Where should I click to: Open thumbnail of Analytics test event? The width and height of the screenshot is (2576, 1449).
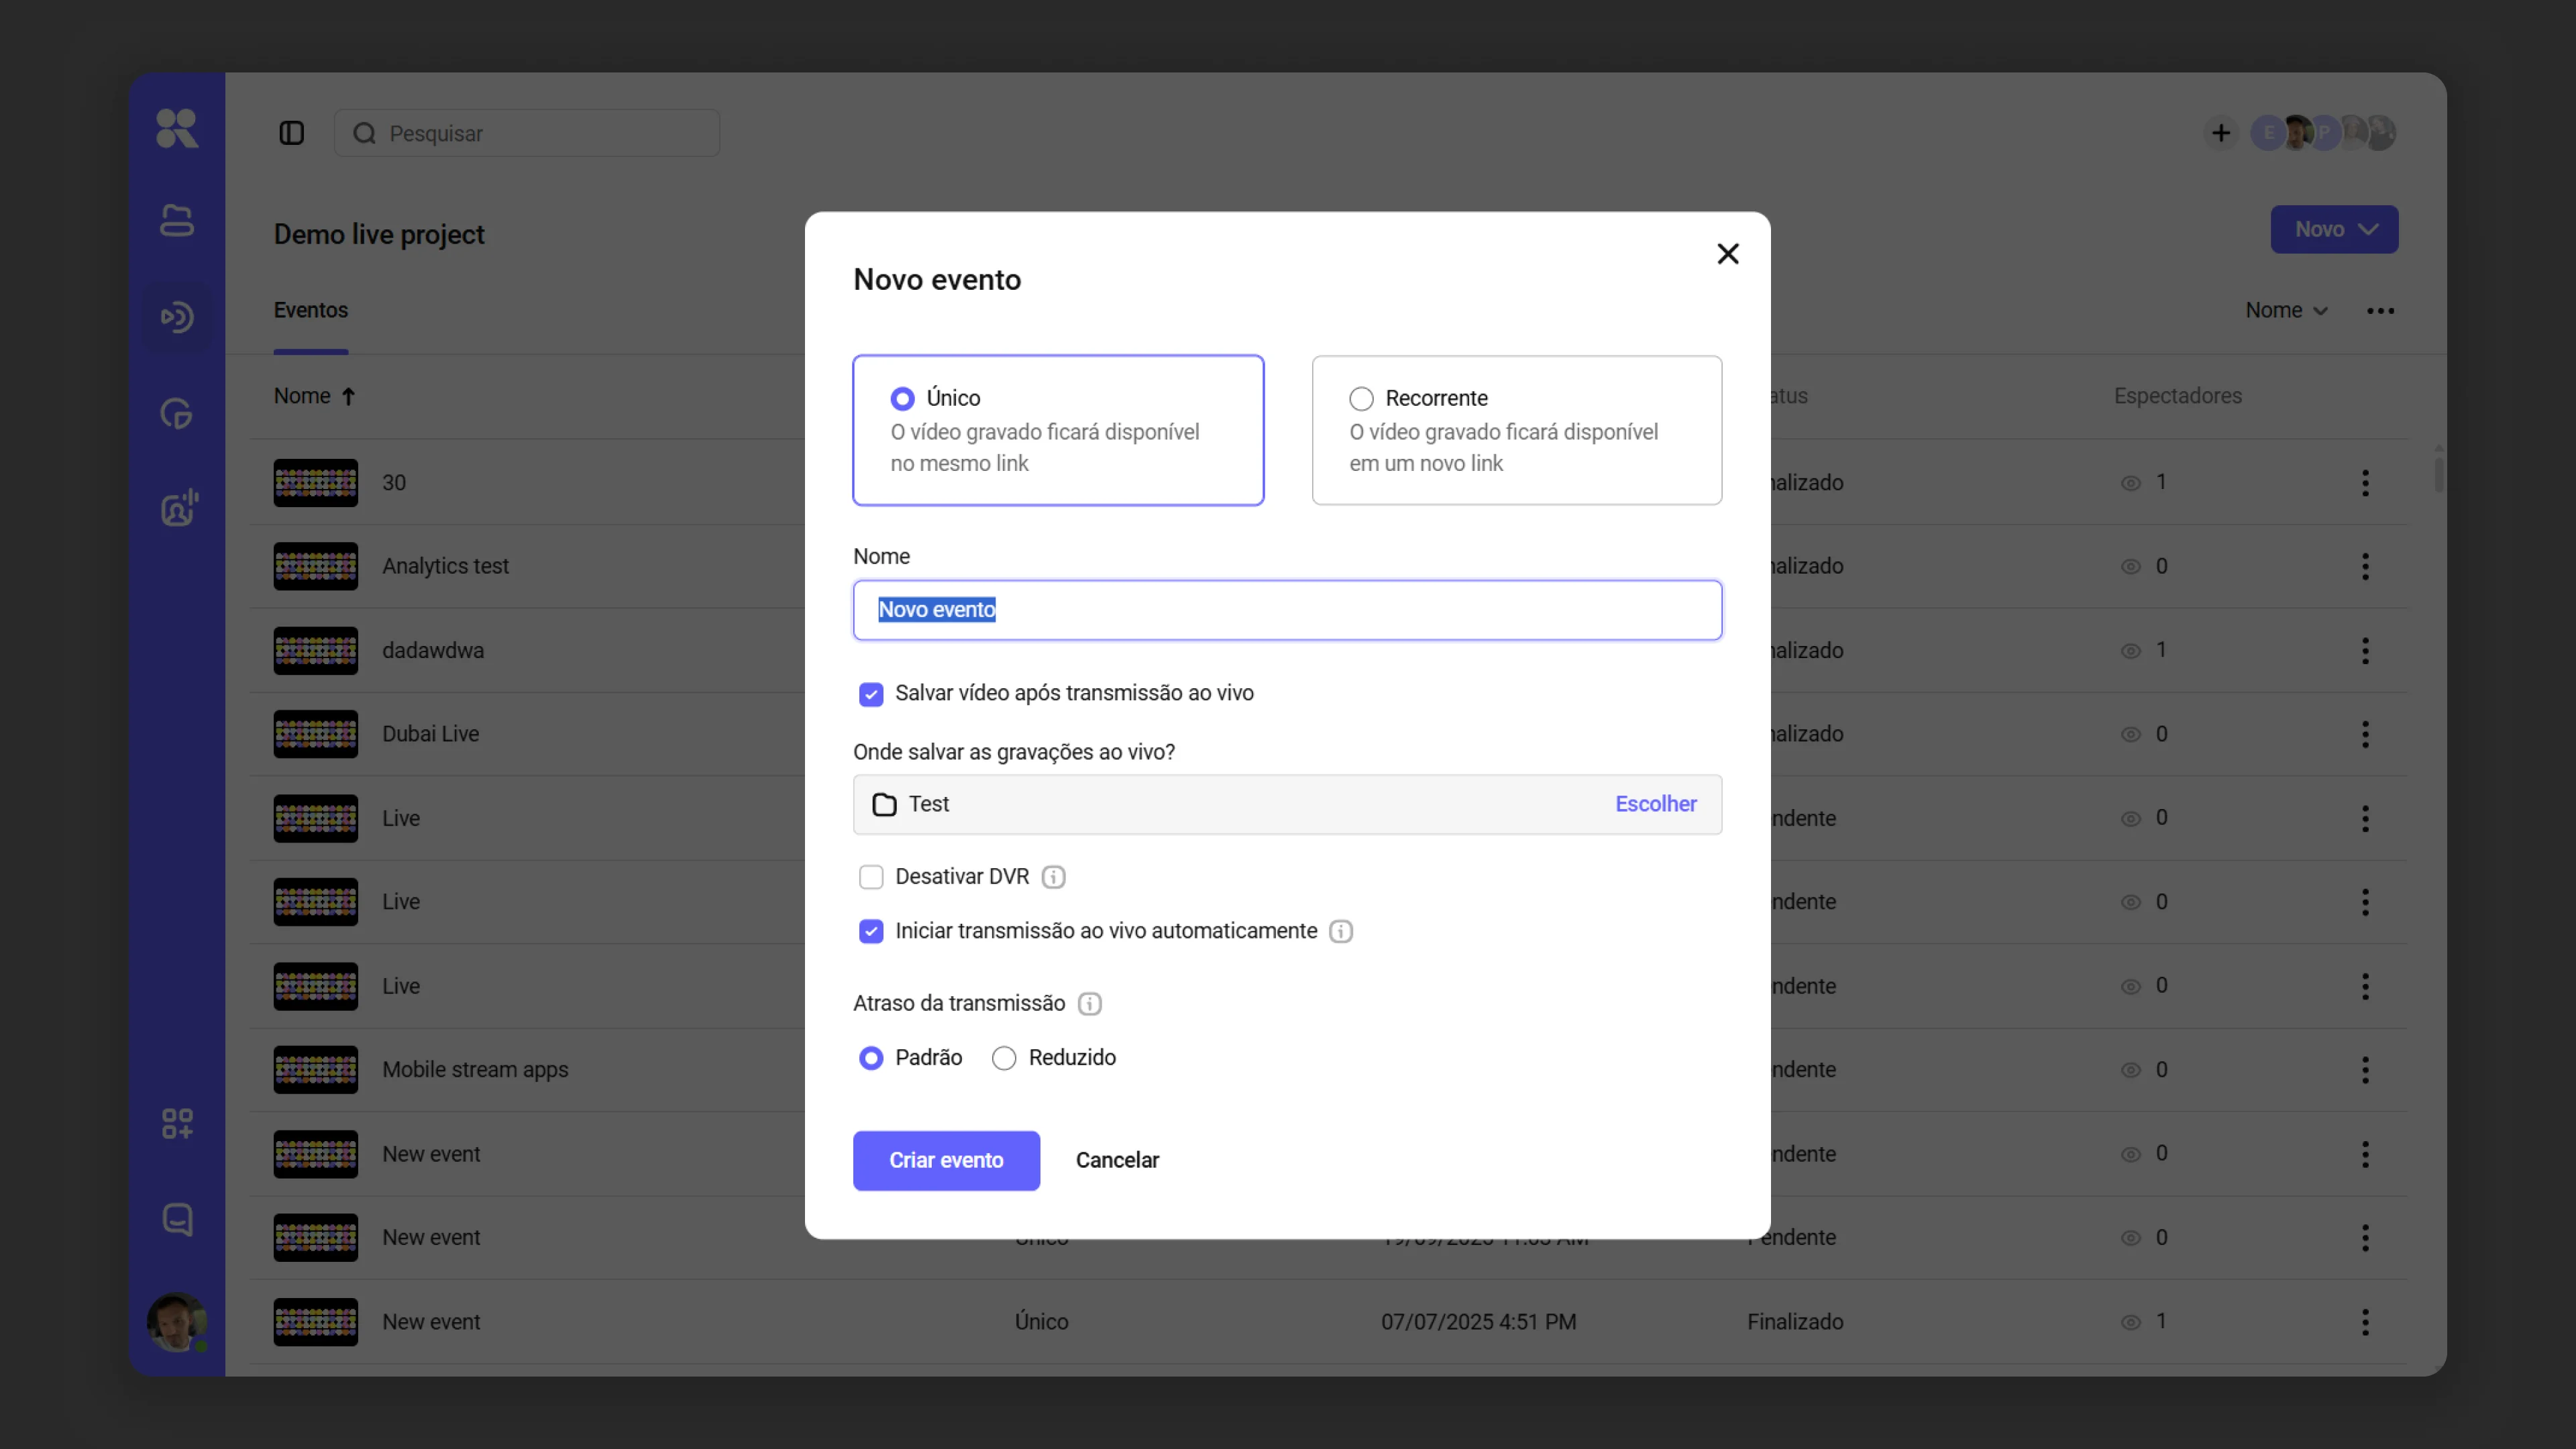pyautogui.click(x=315, y=567)
